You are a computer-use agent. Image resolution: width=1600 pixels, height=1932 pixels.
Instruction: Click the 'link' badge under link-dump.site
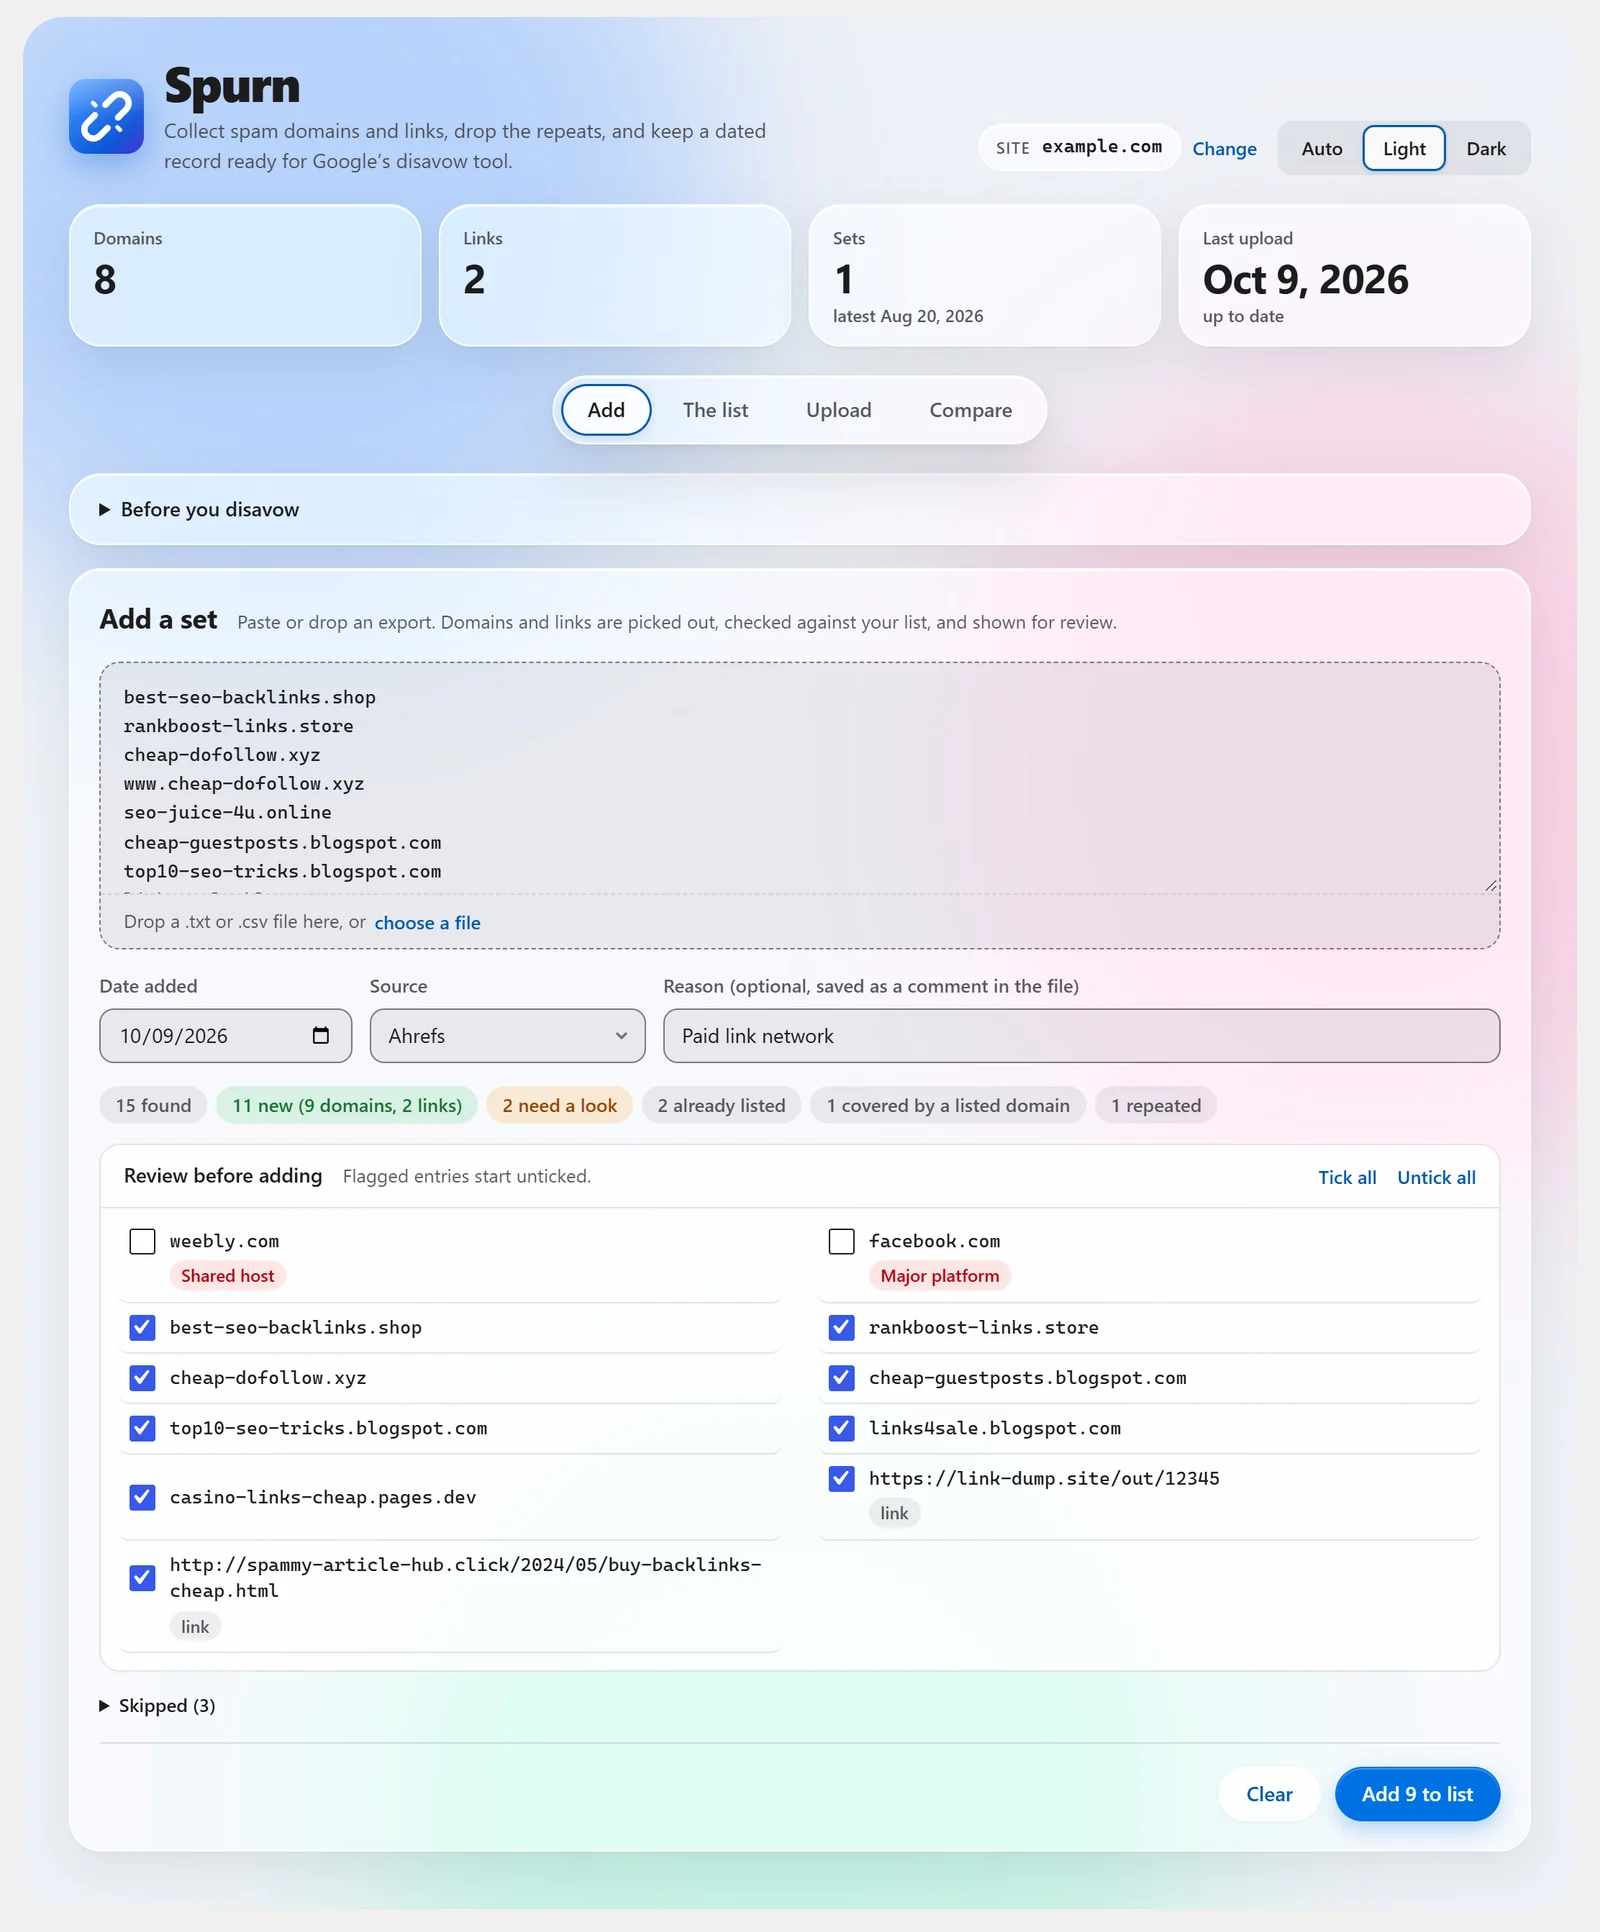tap(894, 1513)
